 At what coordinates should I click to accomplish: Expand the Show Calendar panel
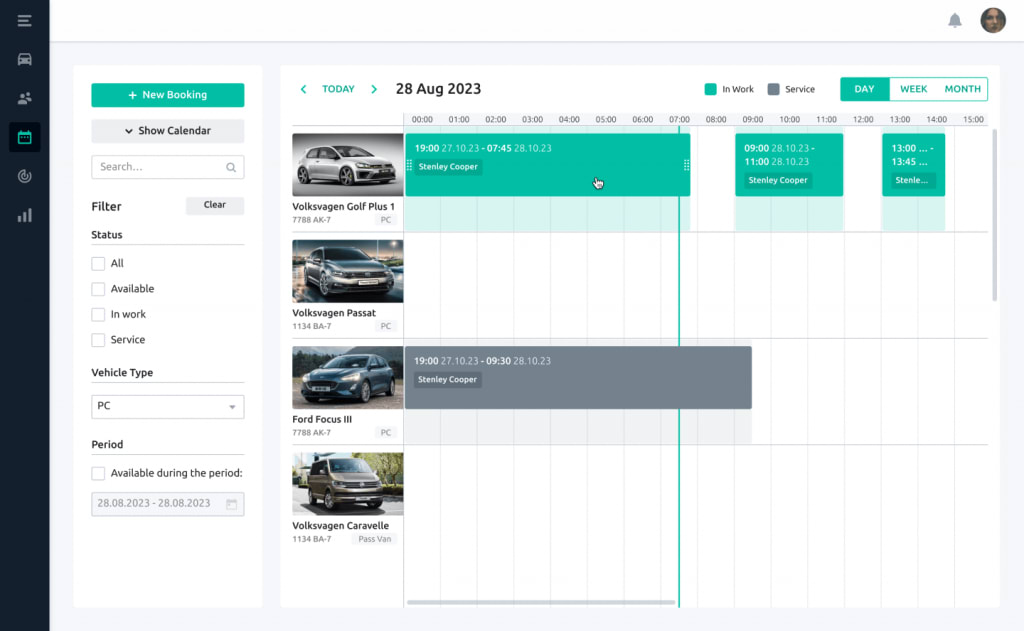(168, 131)
